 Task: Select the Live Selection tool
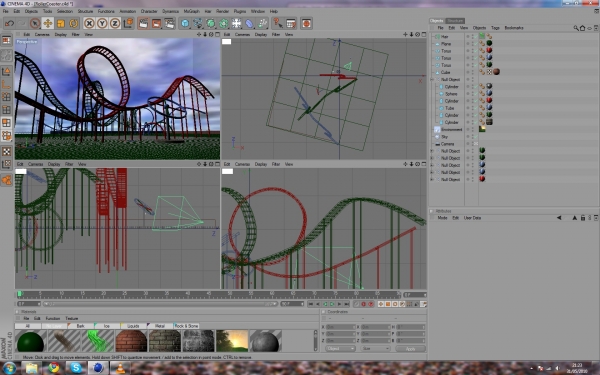pos(35,23)
